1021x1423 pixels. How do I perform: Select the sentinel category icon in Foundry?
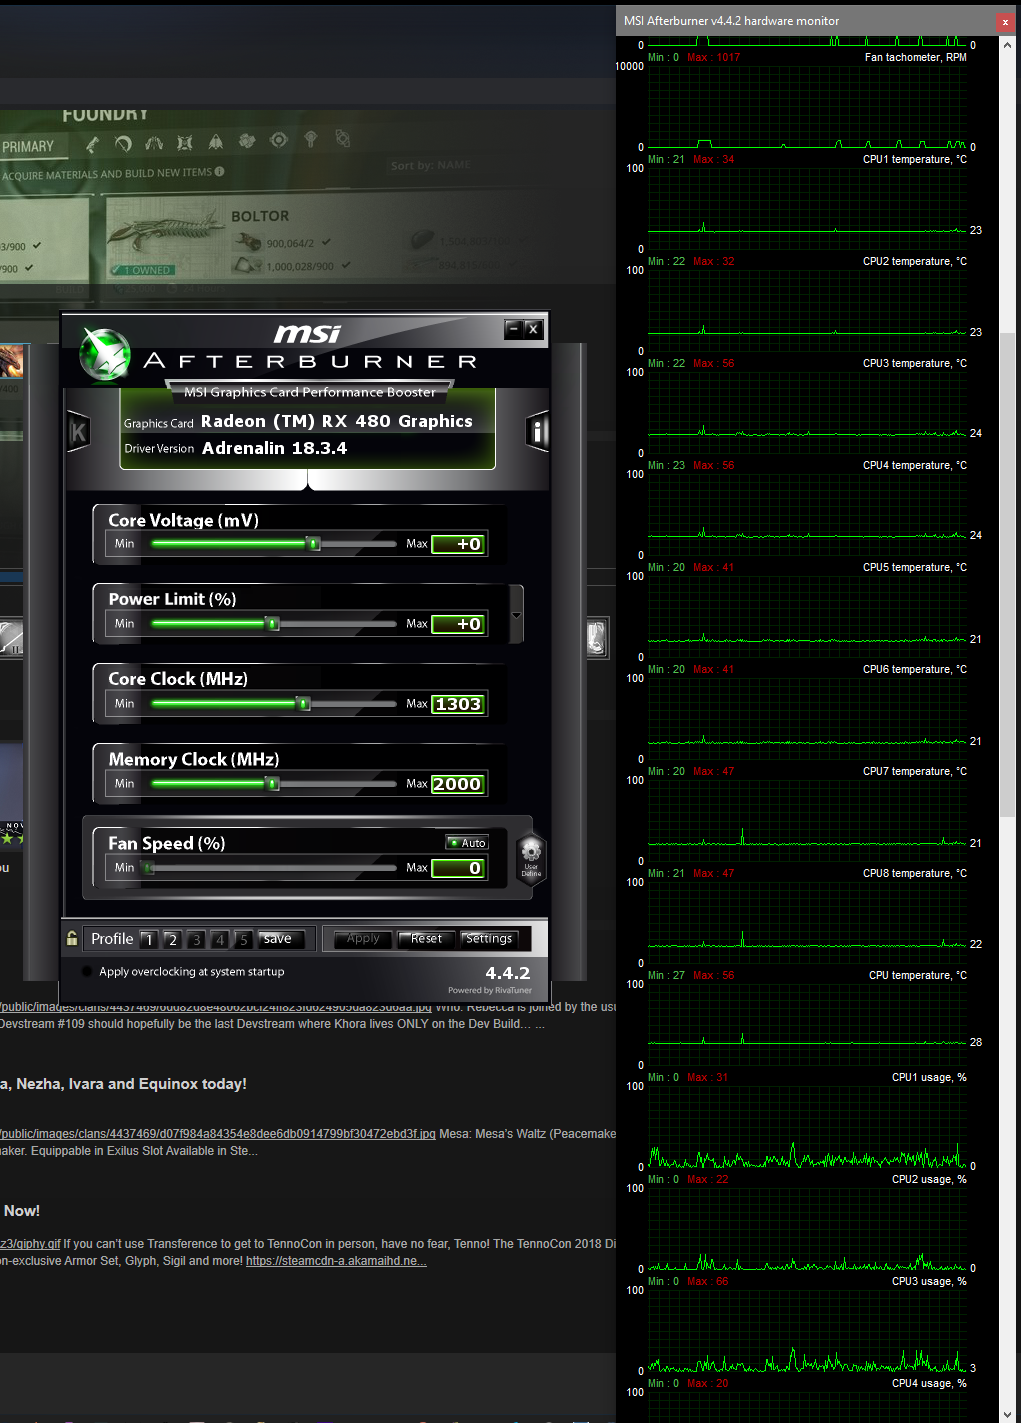point(185,142)
